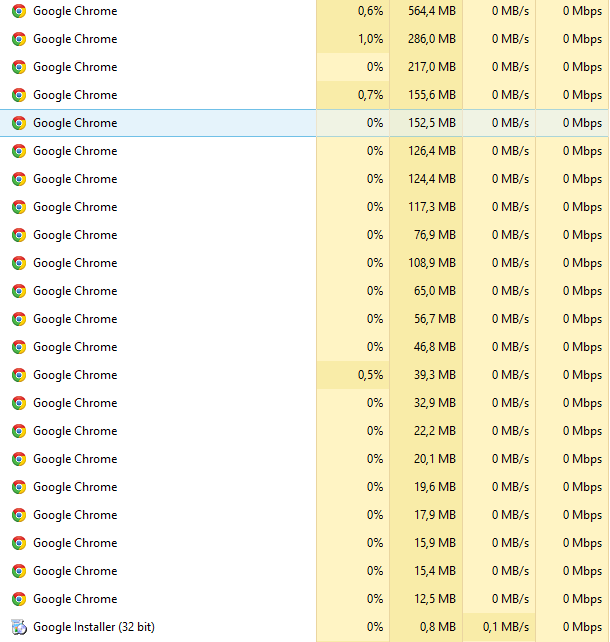Click the Google Installer (32 bit) icon
The height and width of the screenshot is (642, 610).
click(19, 627)
